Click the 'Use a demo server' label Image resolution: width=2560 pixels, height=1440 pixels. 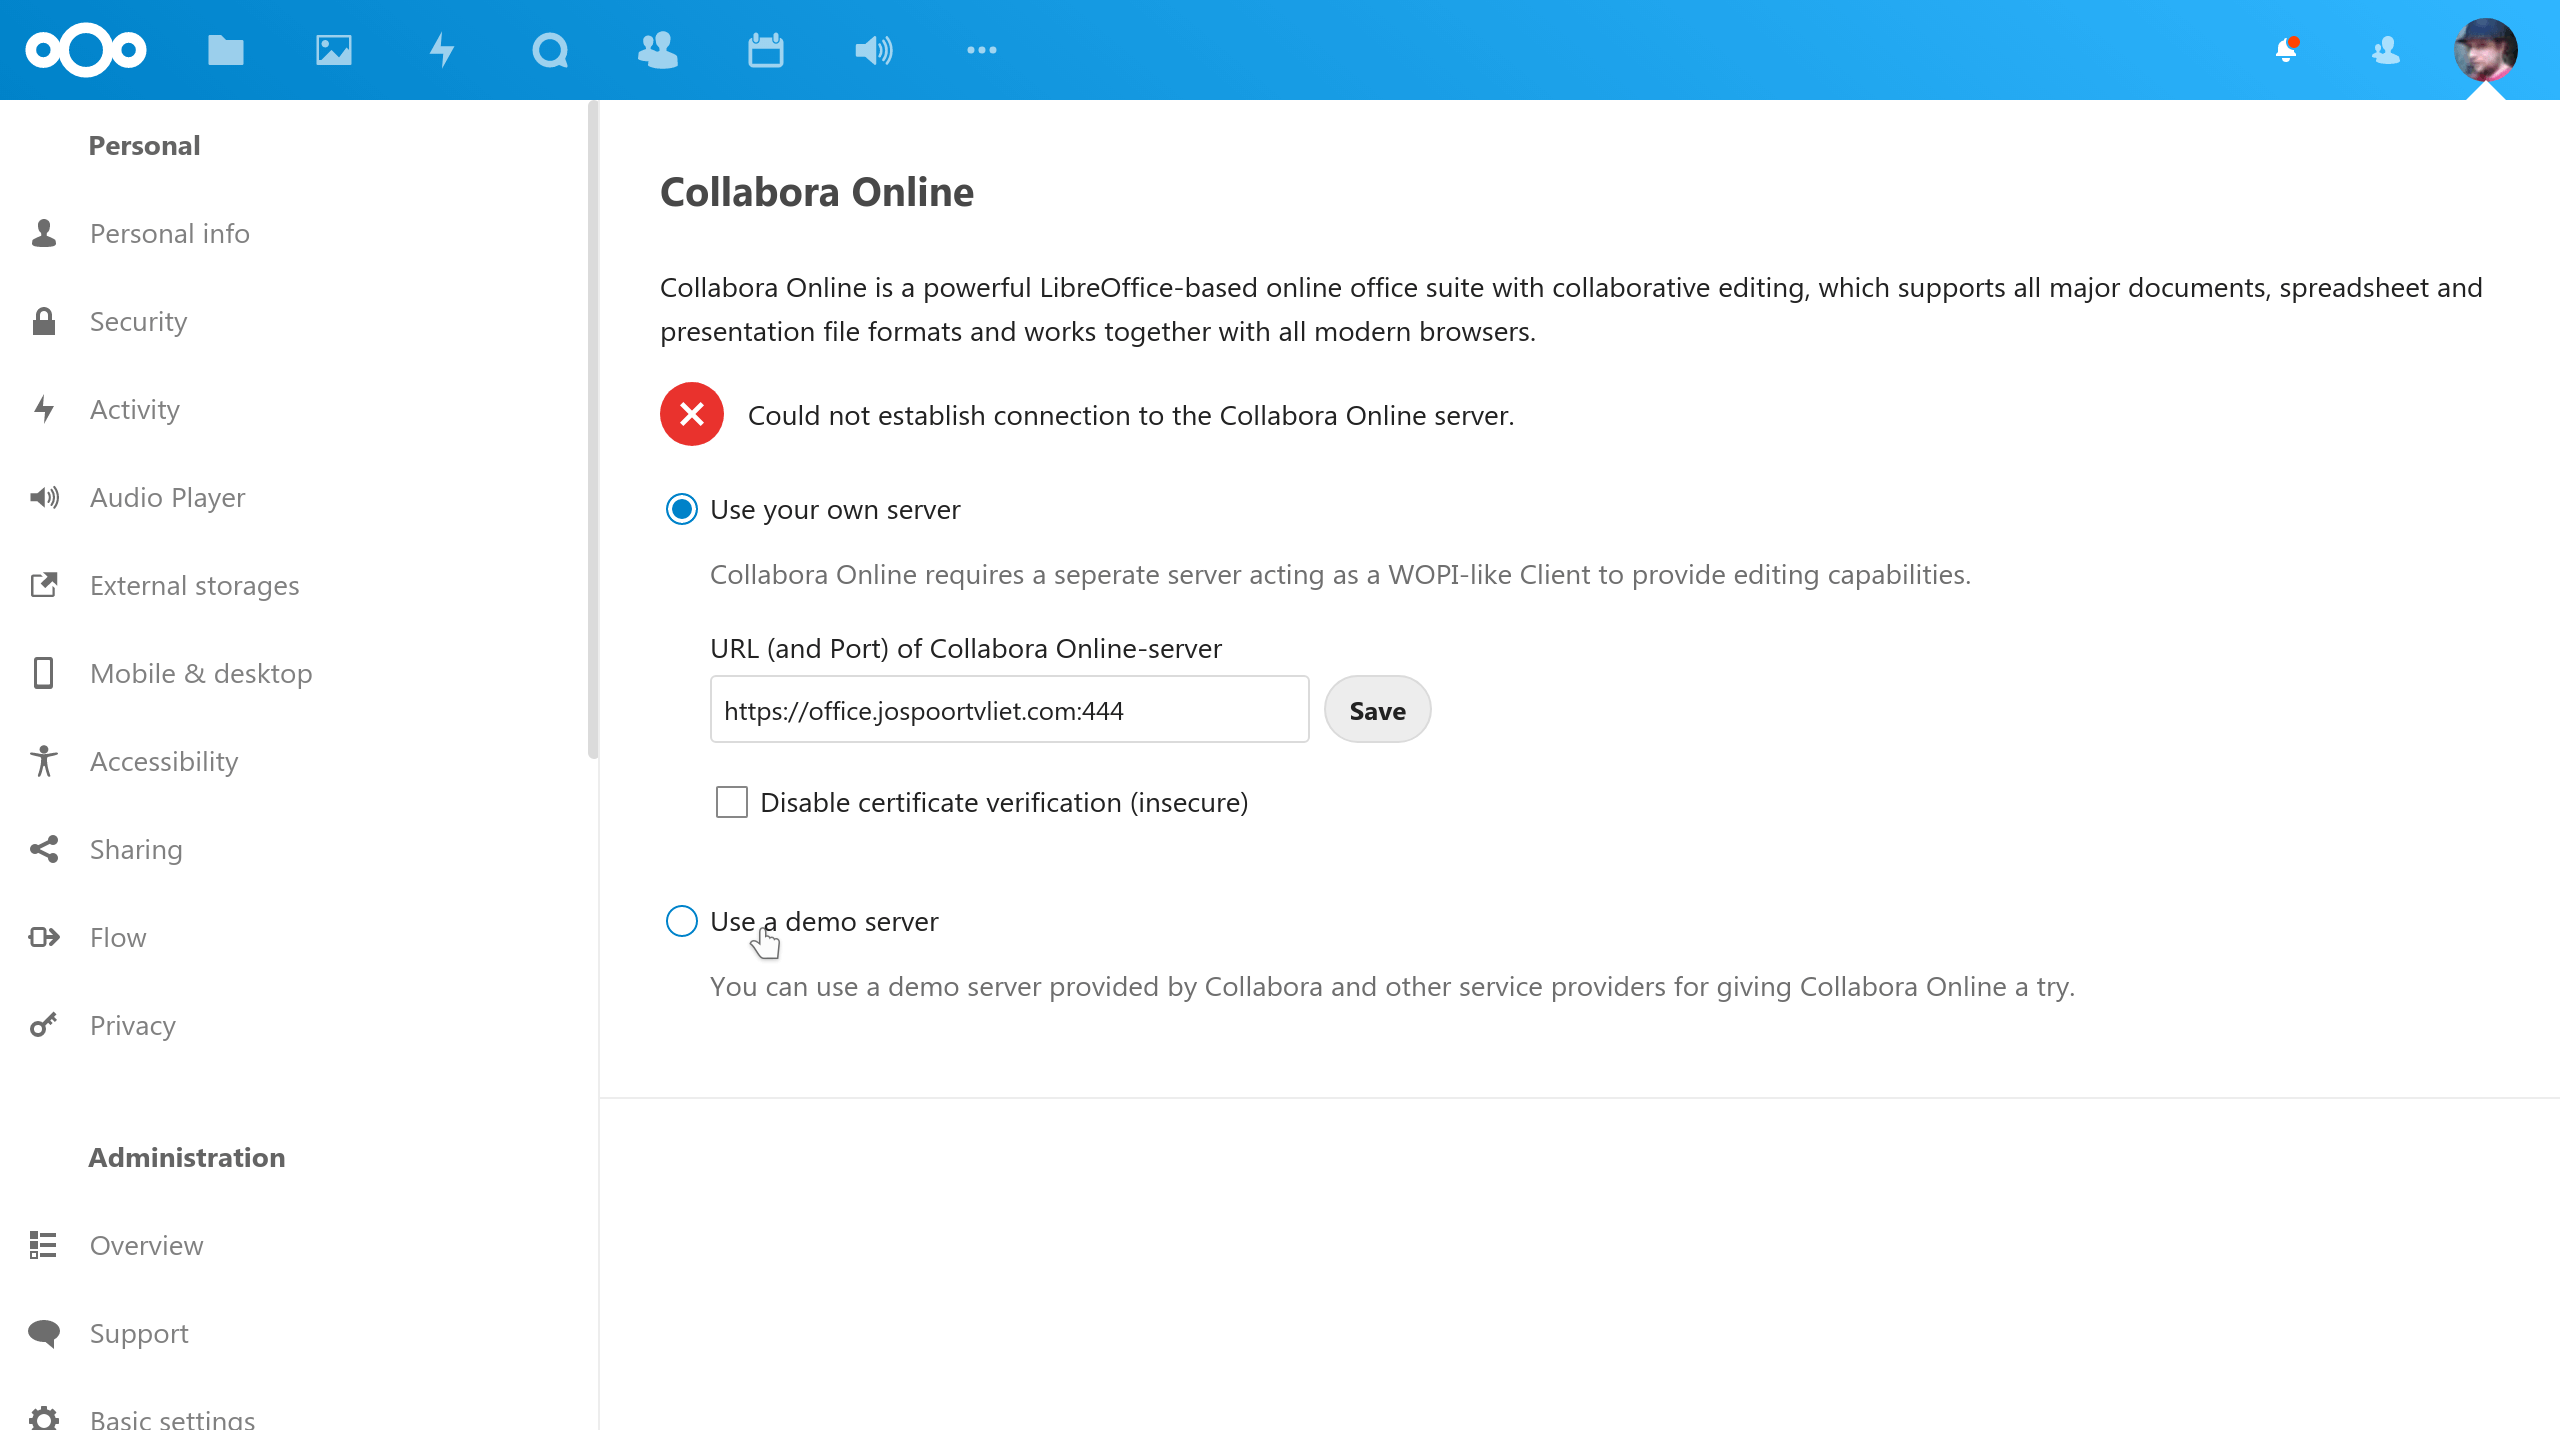coord(824,921)
